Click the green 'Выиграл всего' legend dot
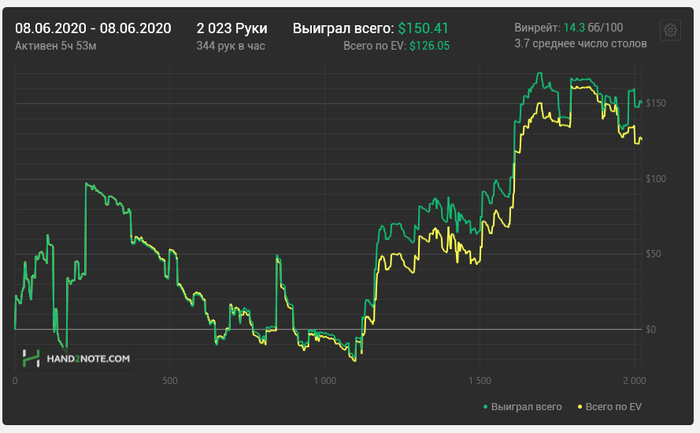Viewport: 700px width, 433px height. click(485, 407)
